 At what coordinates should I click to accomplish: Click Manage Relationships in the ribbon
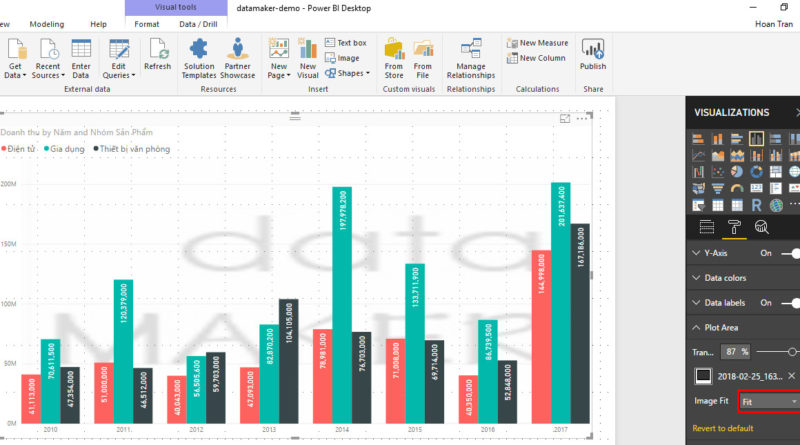470,58
